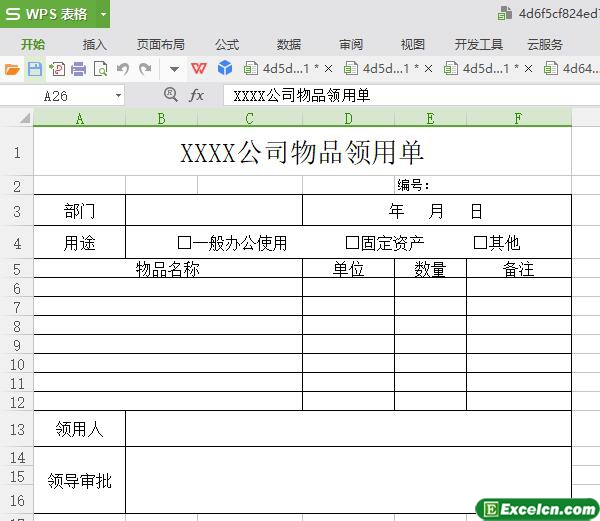
Task: Expand the Name Box dropdown arrow
Action: click(x=119, y=95)
